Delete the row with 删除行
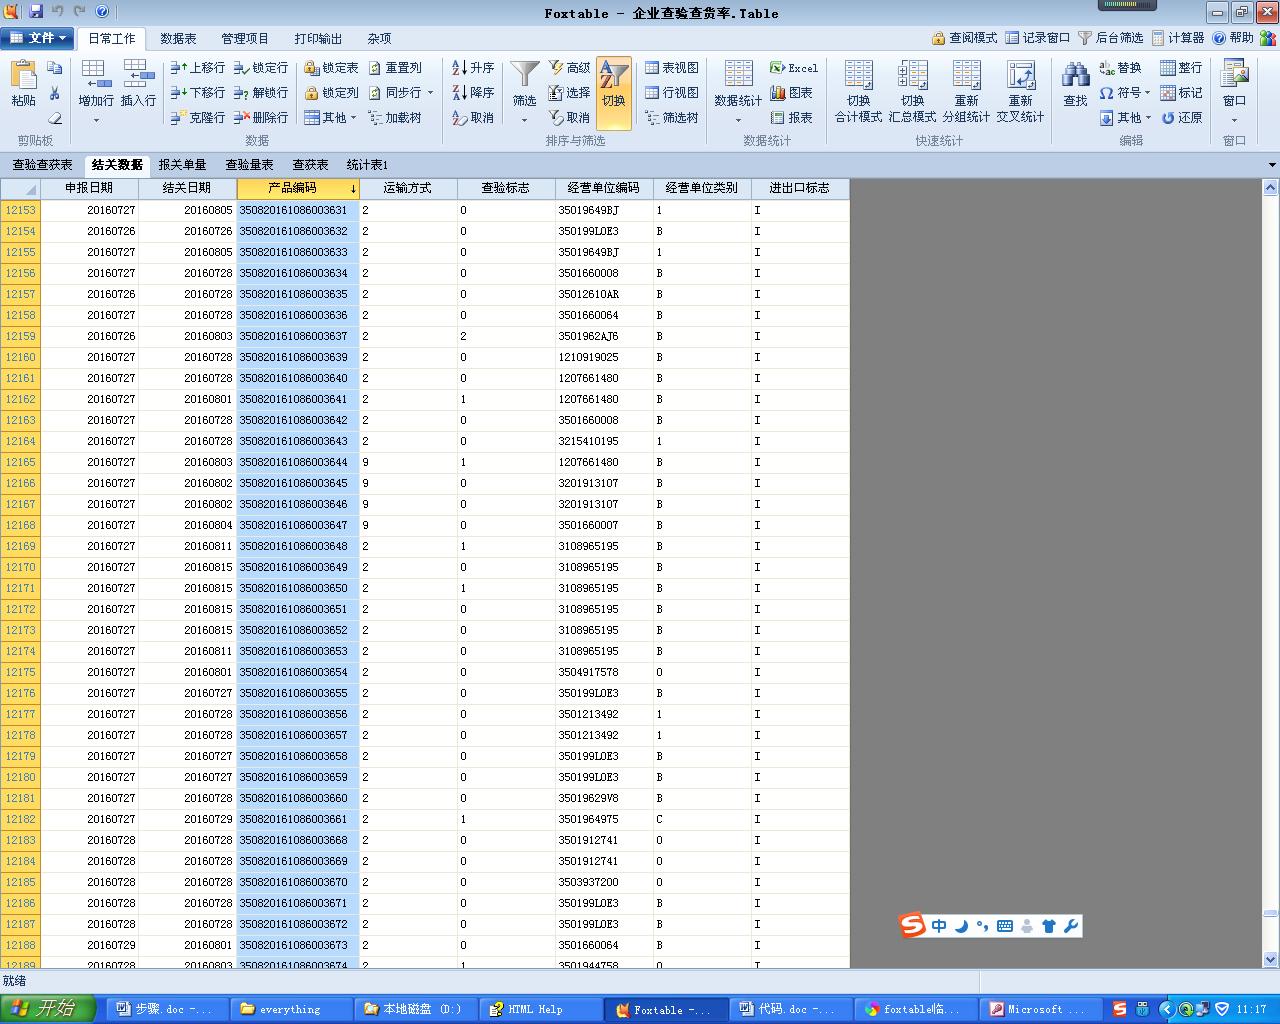 [261, 118]
